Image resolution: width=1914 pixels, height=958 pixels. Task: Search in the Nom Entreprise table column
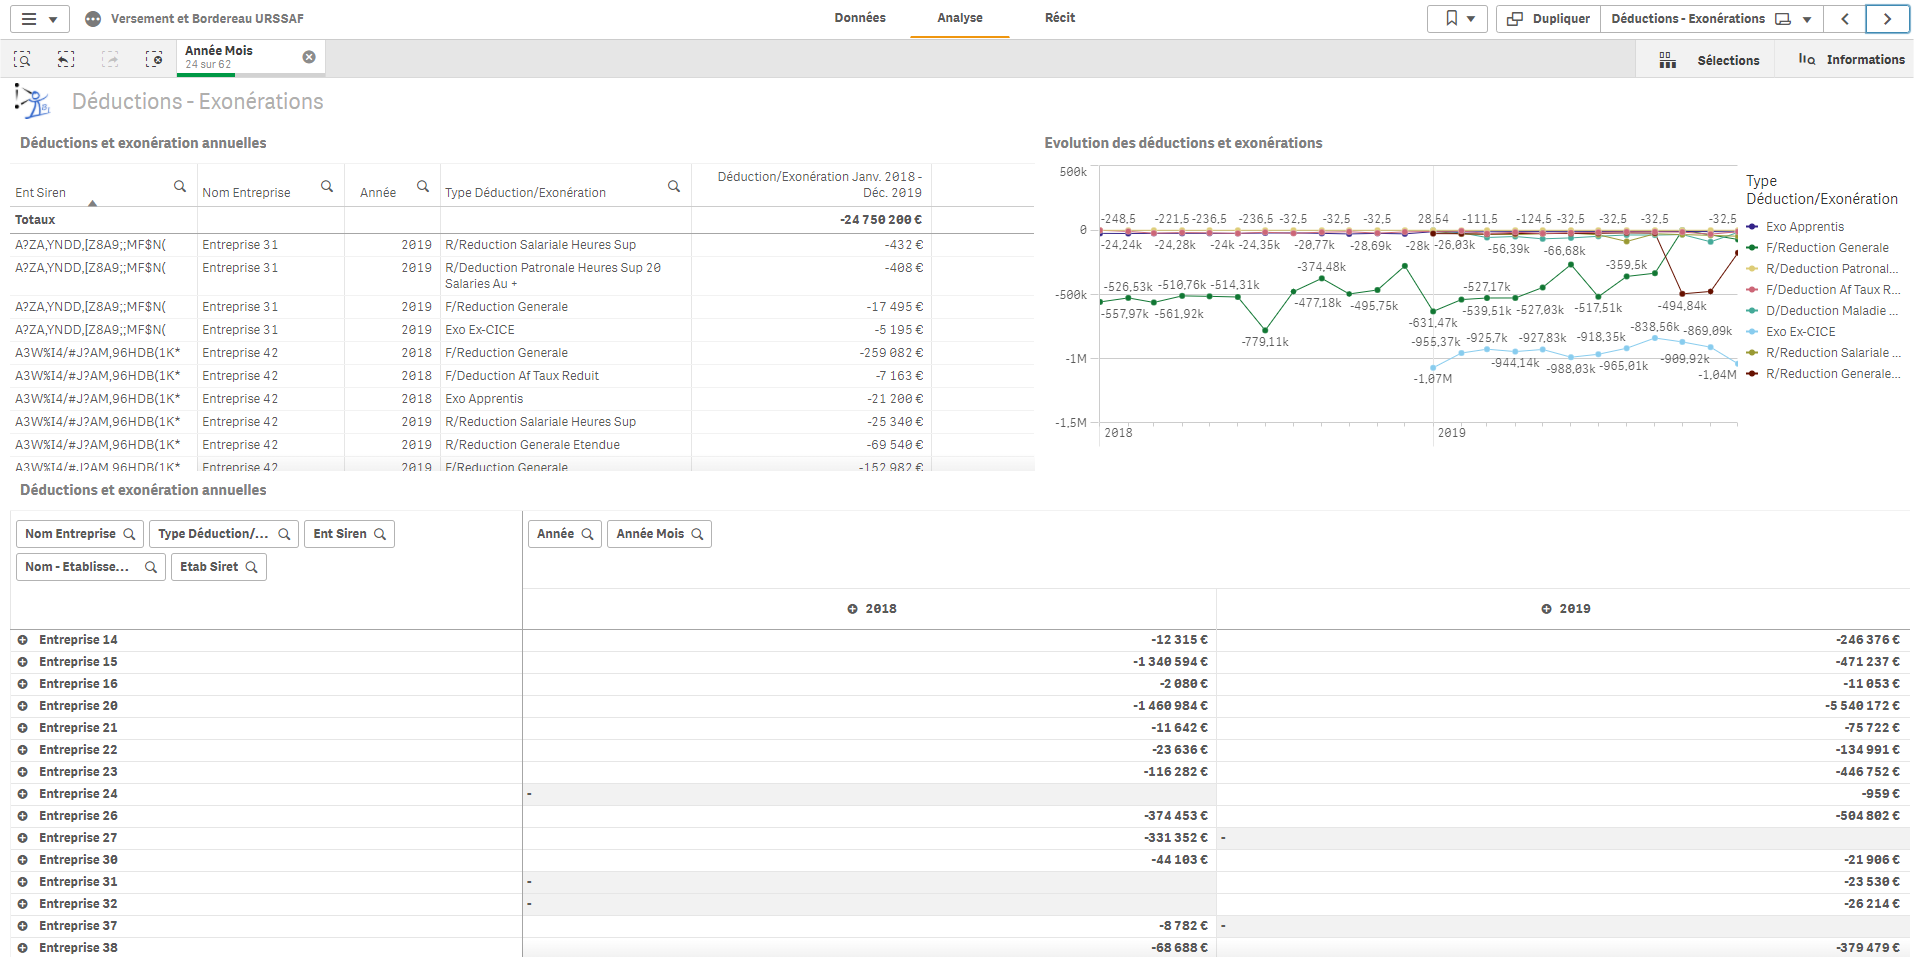point(327,186)
